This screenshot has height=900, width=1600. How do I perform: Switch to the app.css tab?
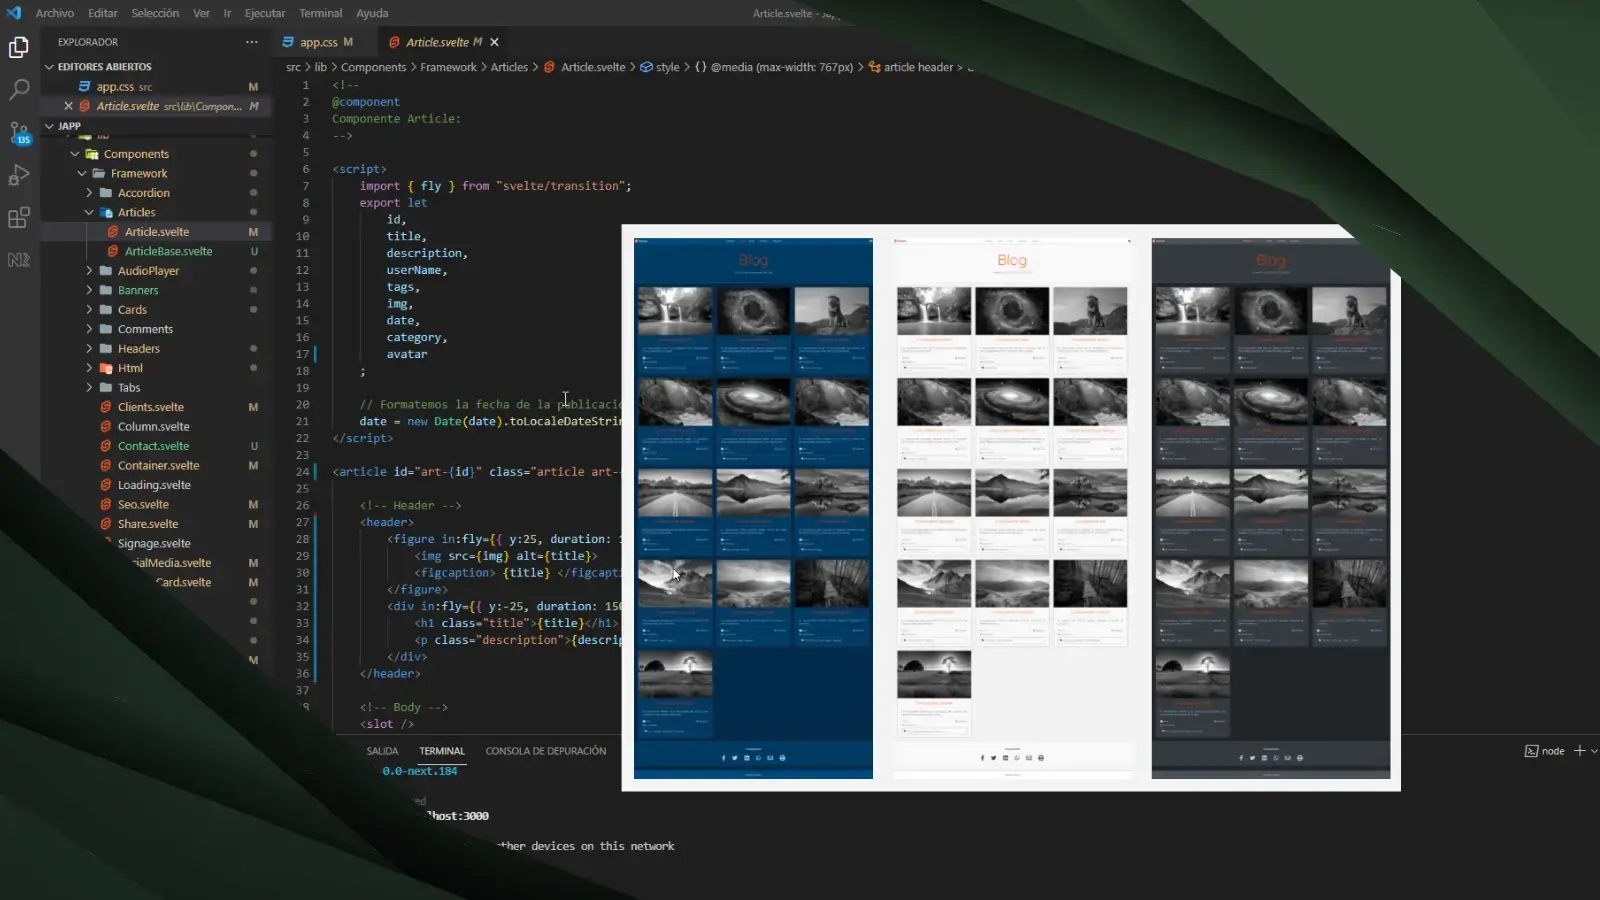(317, 42)
